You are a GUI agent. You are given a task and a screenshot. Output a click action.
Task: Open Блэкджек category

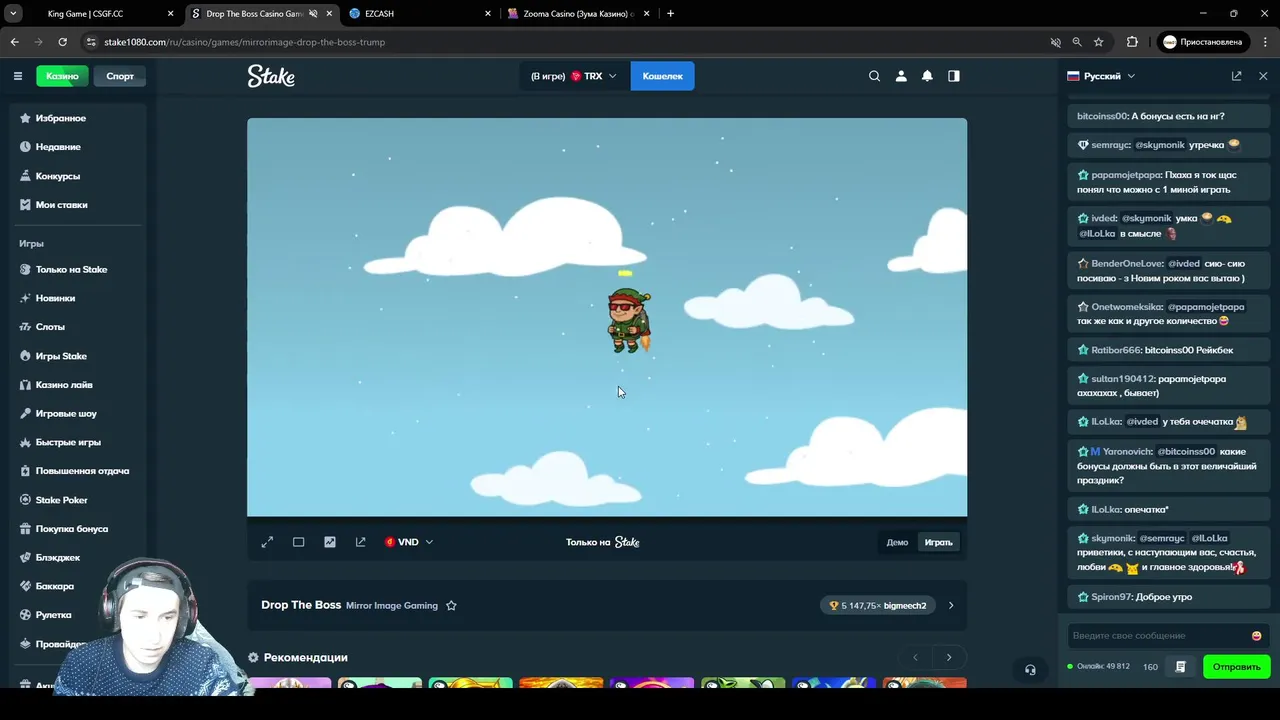[x=58, y=558]
